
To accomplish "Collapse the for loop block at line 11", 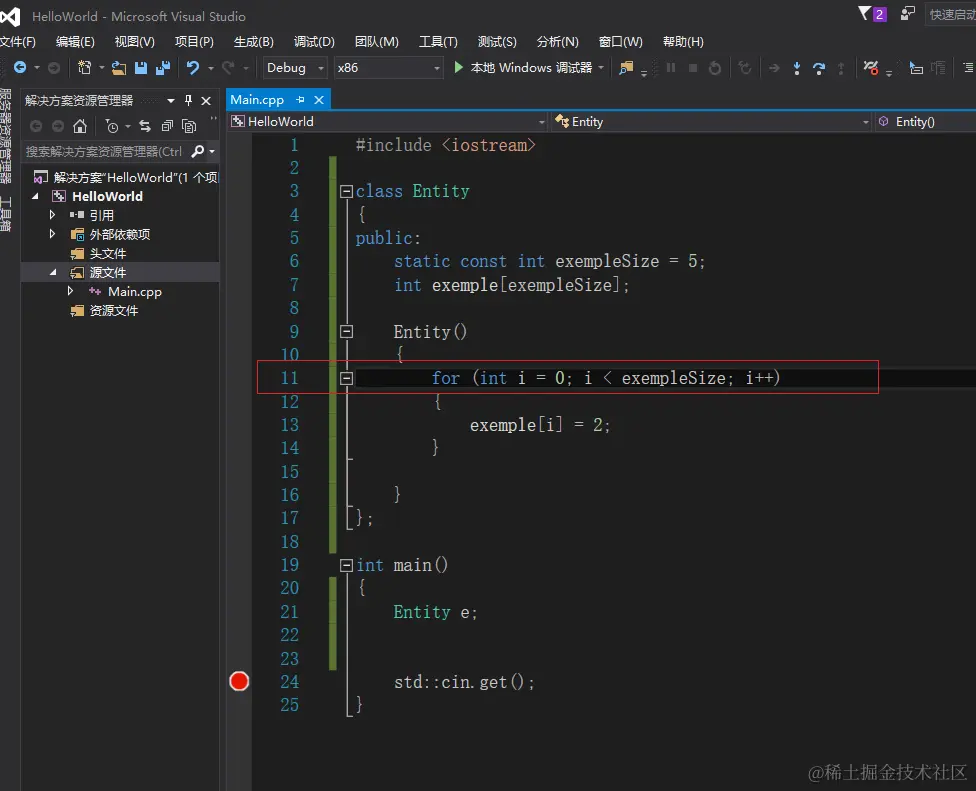I will 346,378.
